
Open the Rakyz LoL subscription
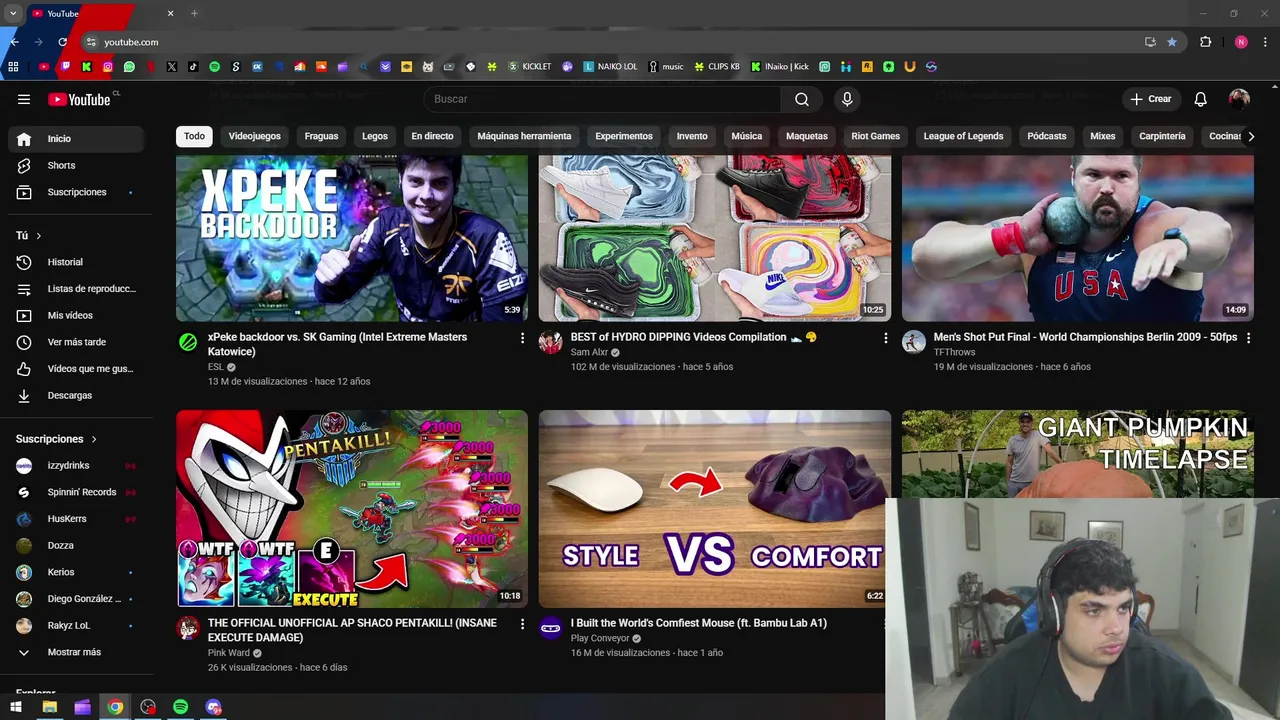tap(74, 626)
